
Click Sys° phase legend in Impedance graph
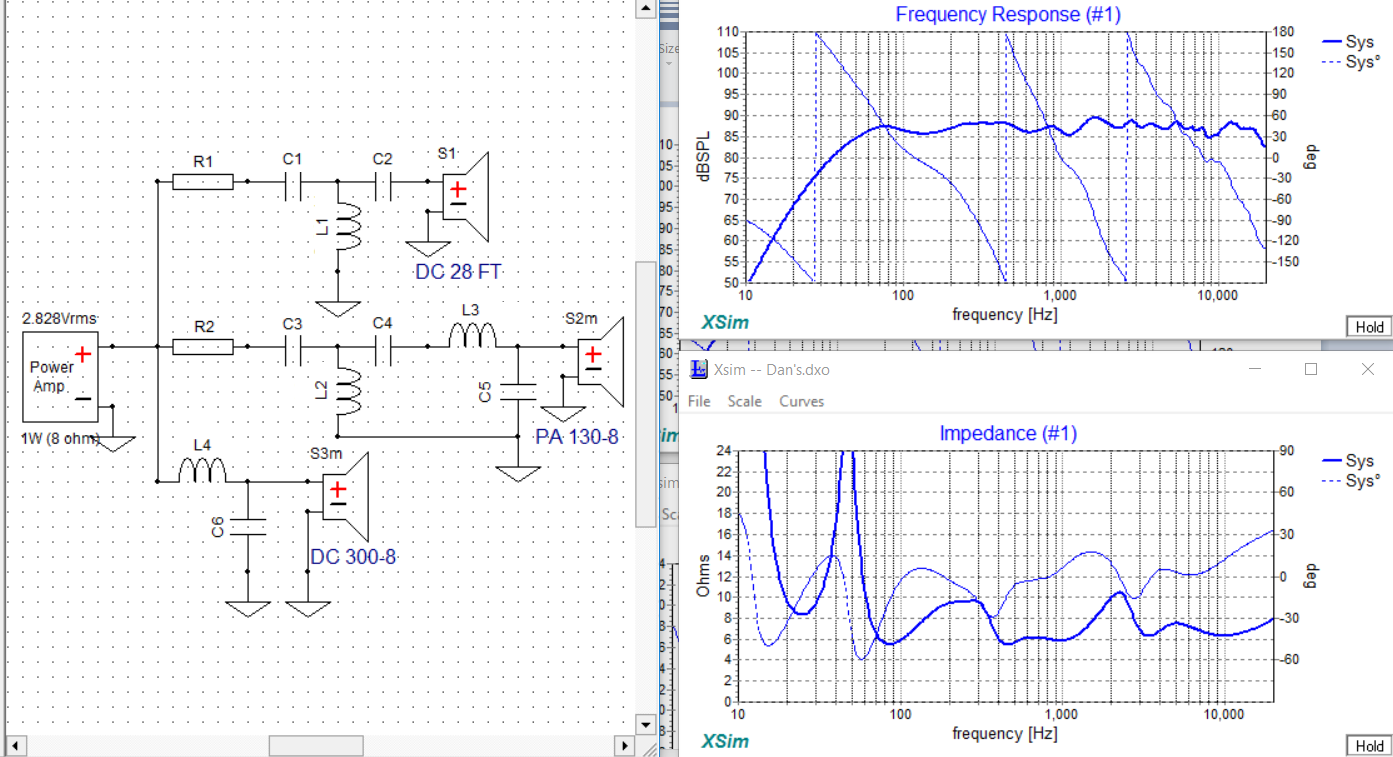point(1351,480)
